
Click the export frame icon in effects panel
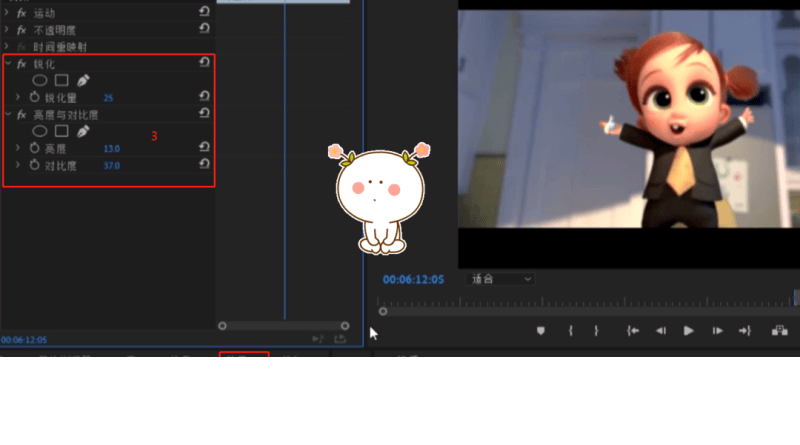[x=340, y=339]
